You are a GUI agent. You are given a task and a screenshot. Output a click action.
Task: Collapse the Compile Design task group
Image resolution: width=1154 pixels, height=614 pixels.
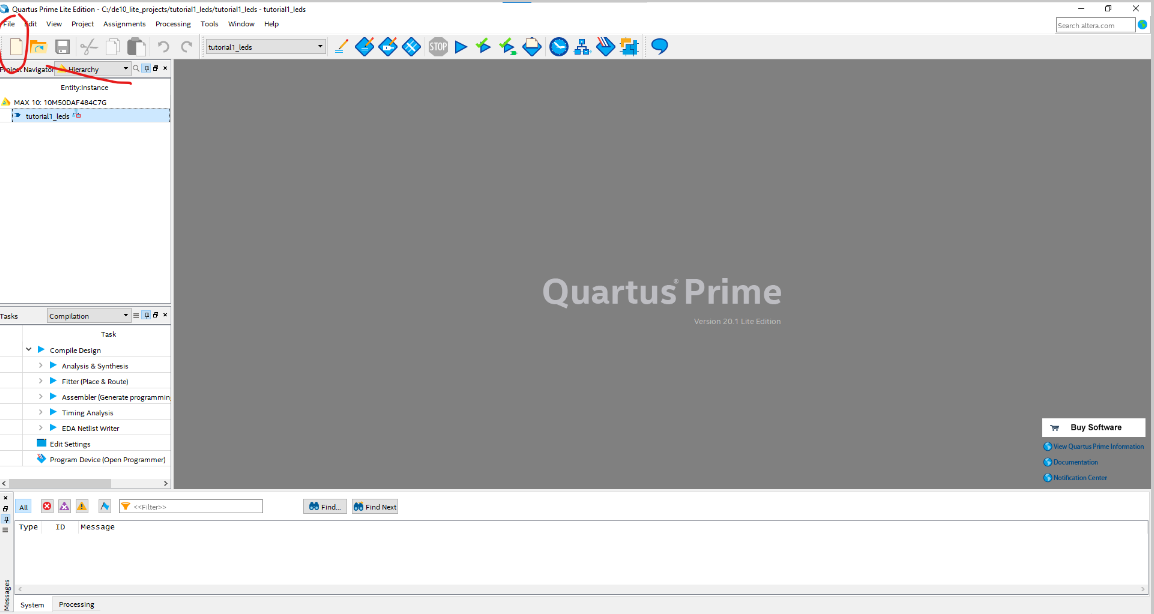(x=29, y=350)
